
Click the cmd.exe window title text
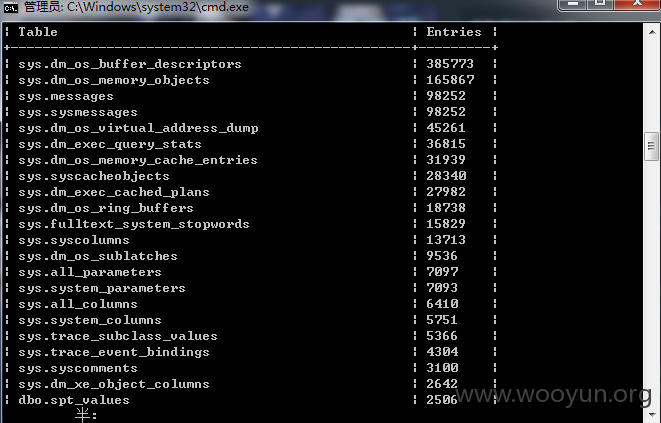pos(136,7)
